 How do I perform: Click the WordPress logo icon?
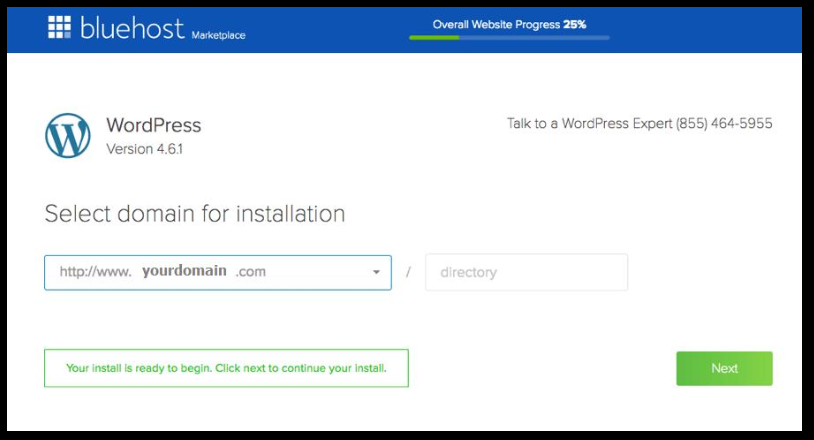point(67,135)
